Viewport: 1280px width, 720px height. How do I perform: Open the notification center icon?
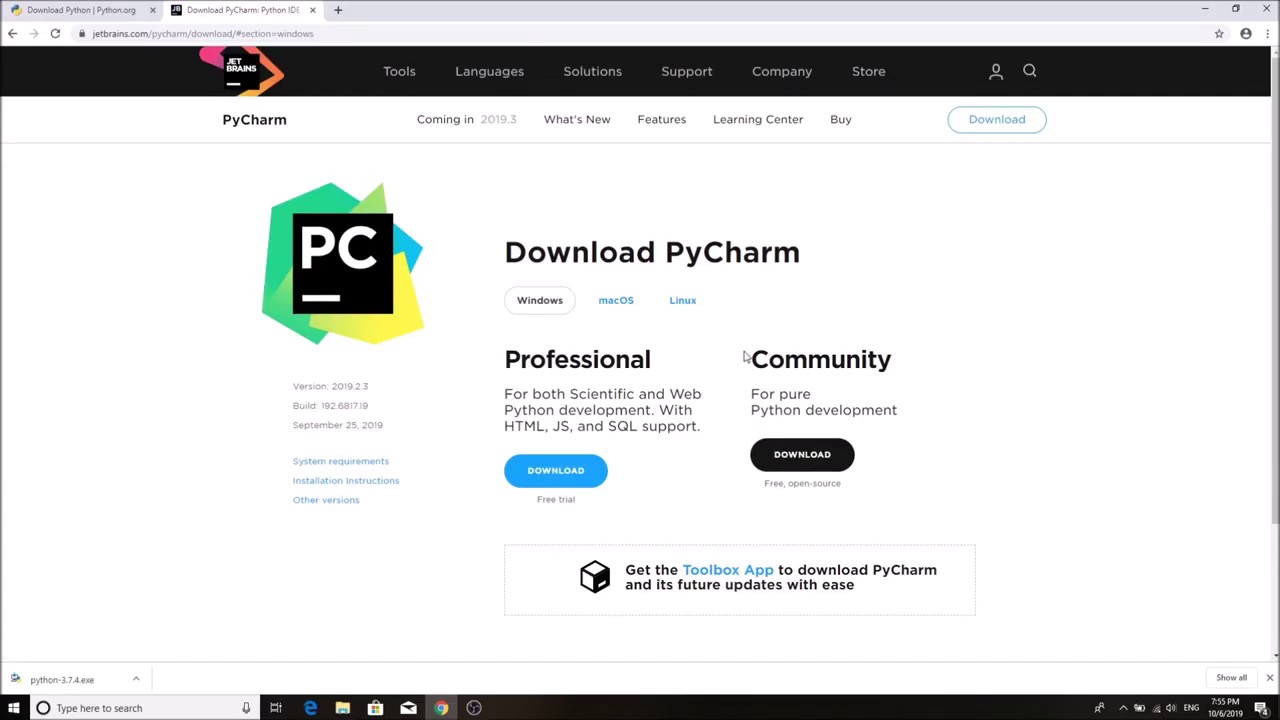1261,708
